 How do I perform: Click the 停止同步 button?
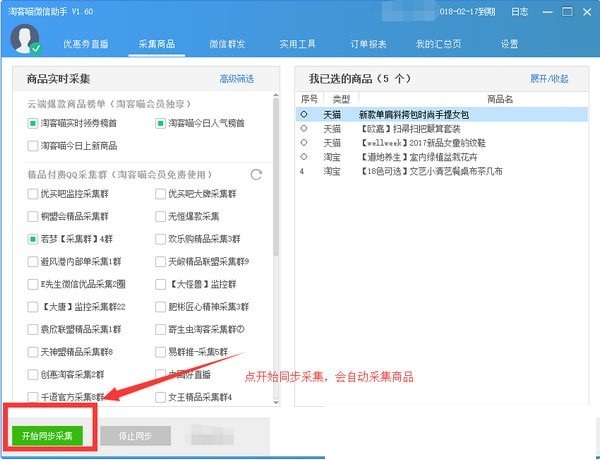click(135, 436)
